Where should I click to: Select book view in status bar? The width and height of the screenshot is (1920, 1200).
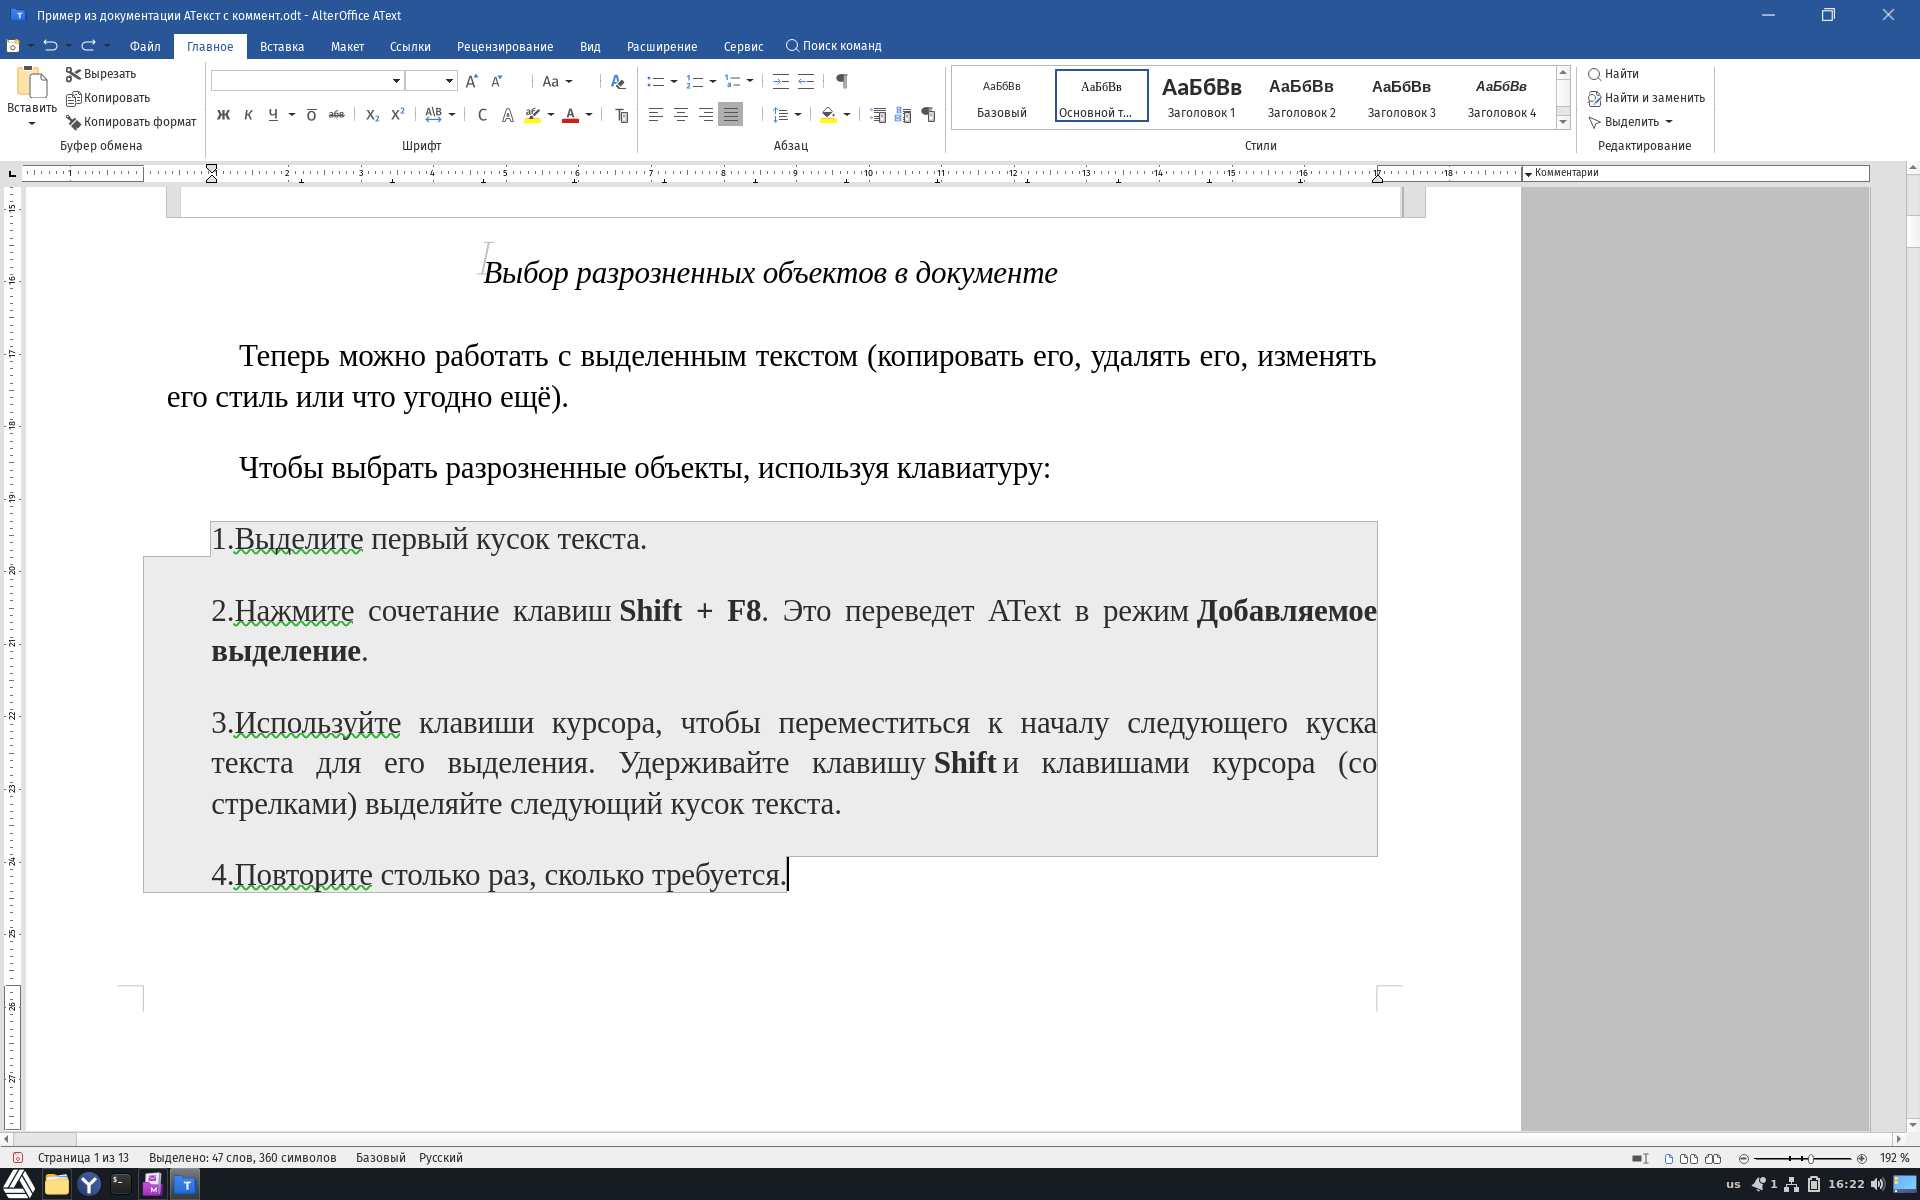tap(1713, 1158)
